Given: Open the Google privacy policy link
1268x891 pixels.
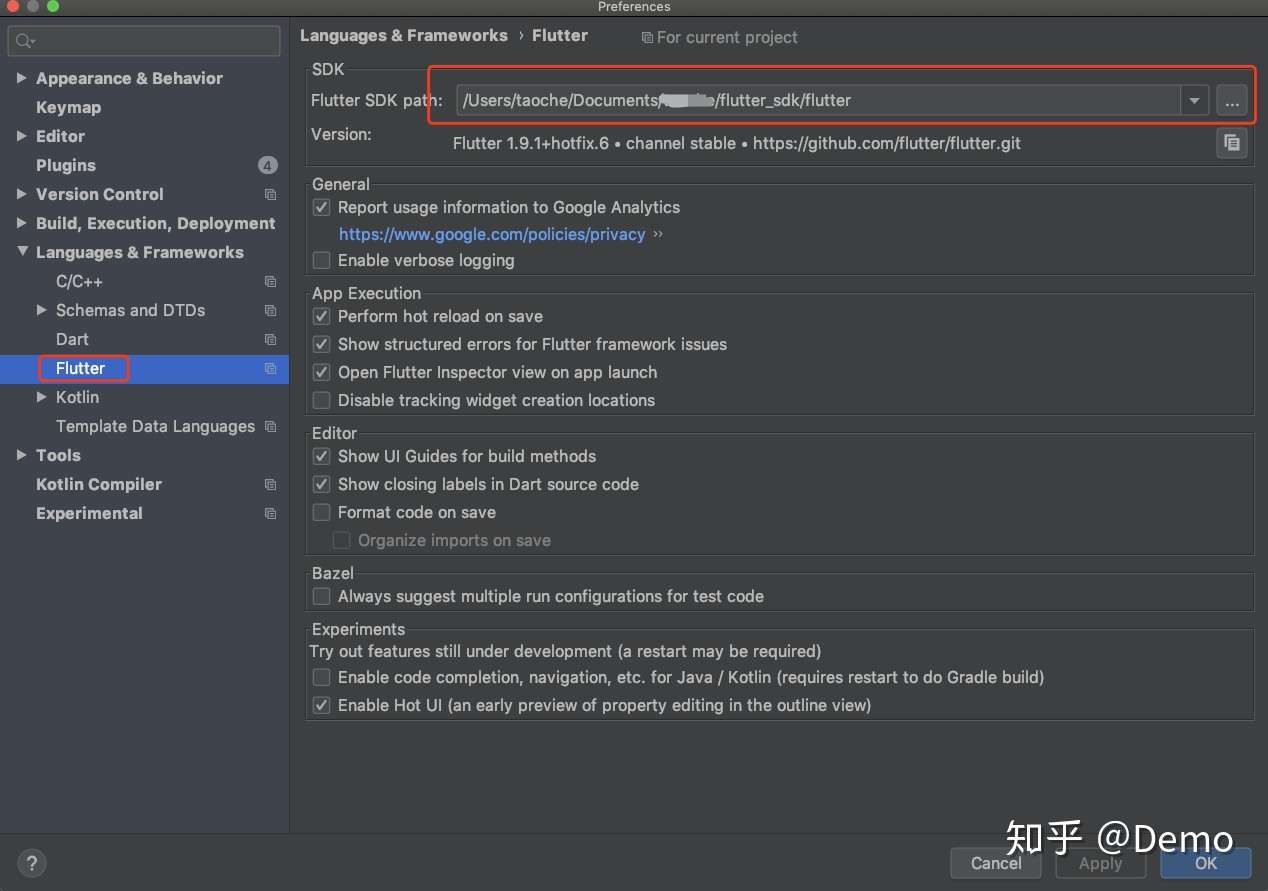Looking at the screenshot, I should pos(492,234).
